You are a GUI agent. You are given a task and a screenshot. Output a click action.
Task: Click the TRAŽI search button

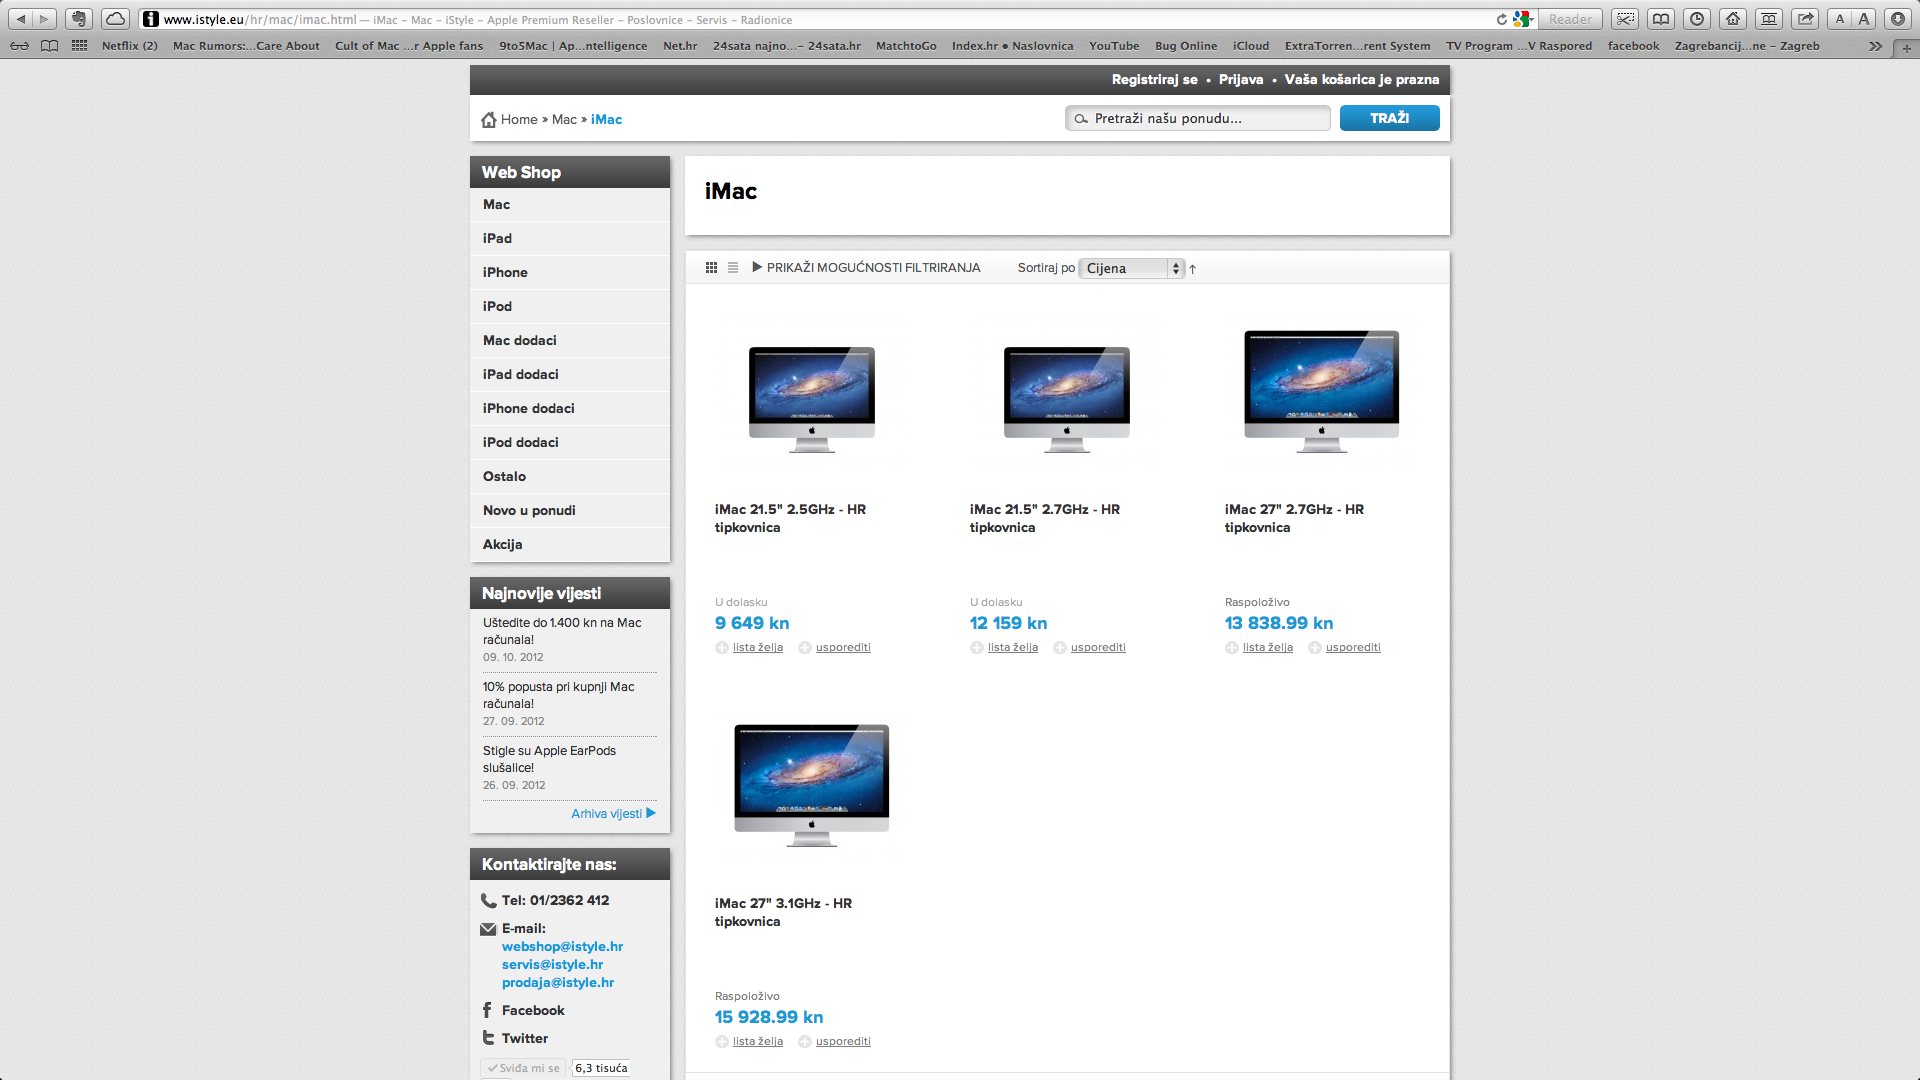[x=1390, y=118]
